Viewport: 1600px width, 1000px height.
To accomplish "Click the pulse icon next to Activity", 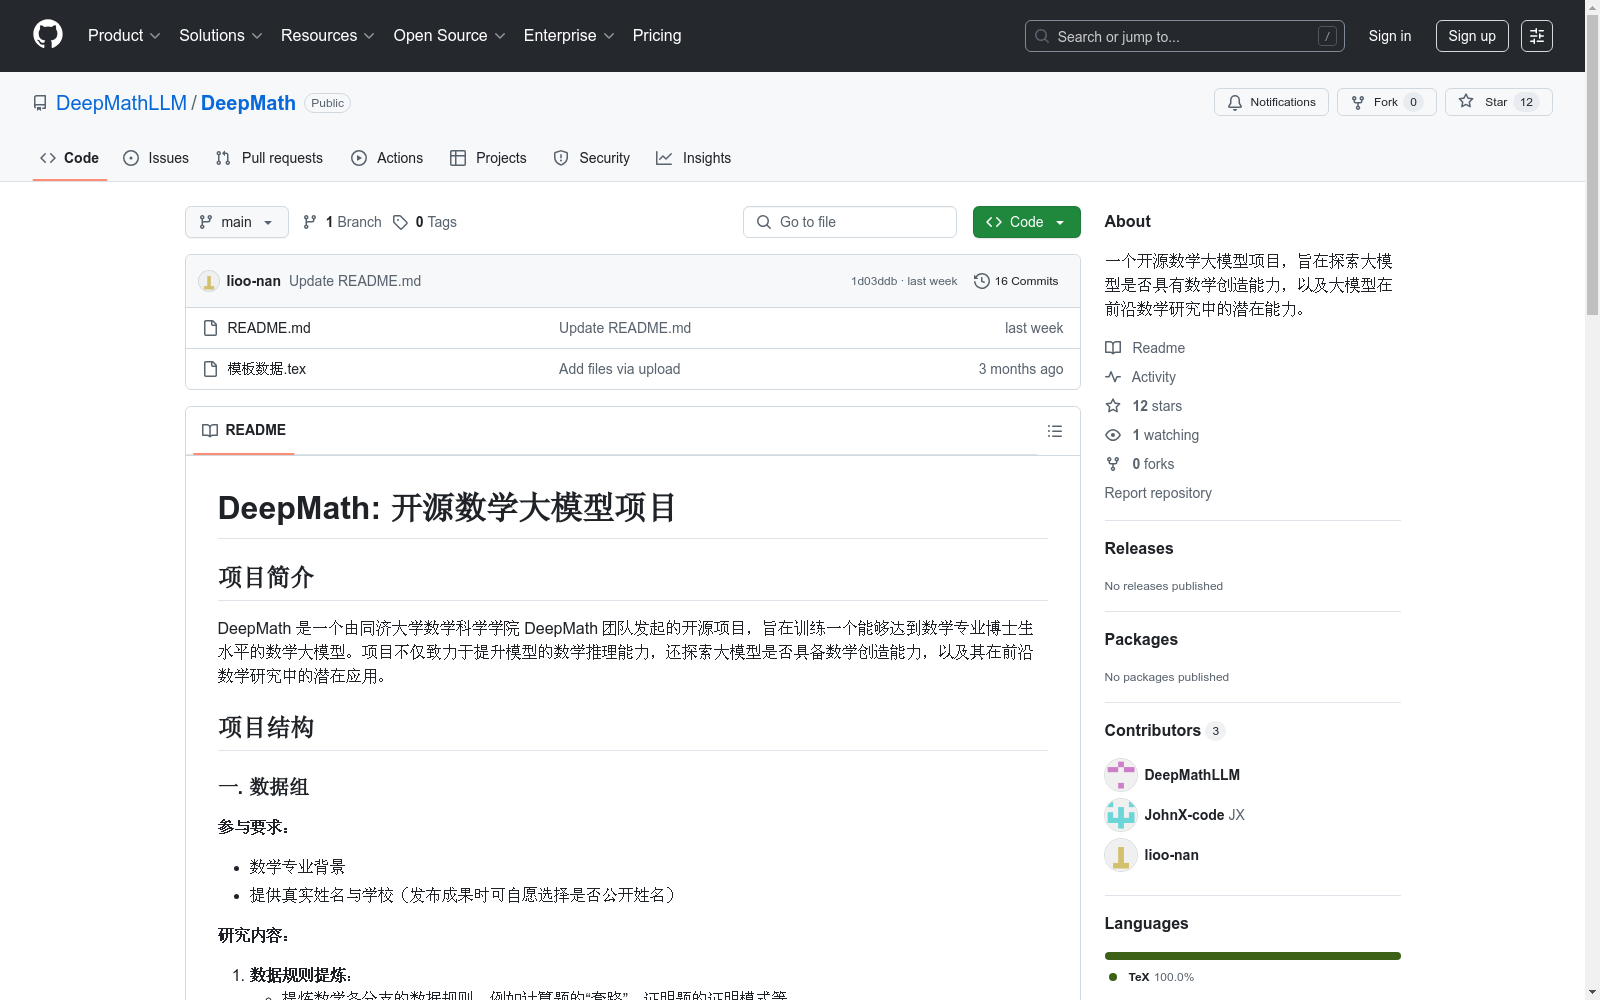I will pos(1113,377).
